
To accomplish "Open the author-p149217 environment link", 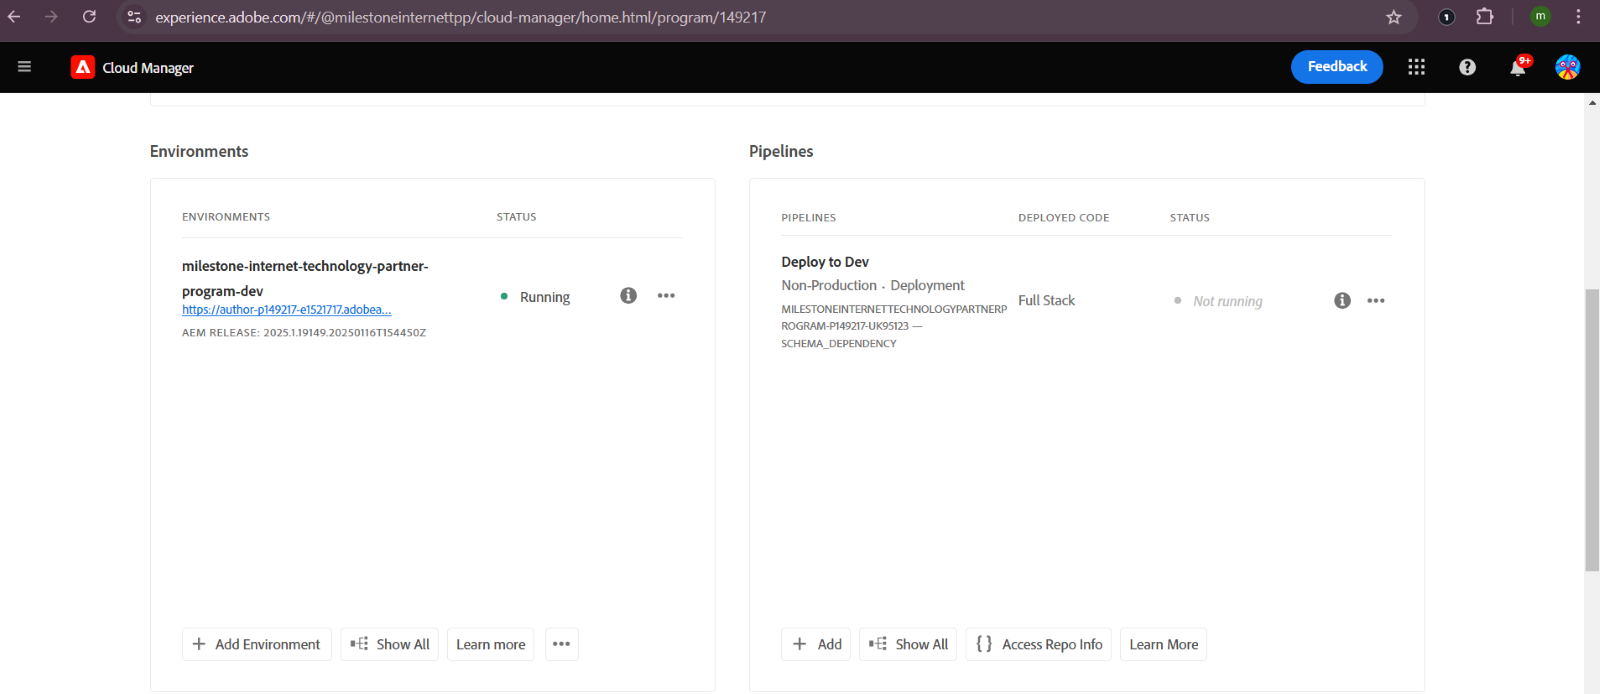I will [x=287, y=310].
